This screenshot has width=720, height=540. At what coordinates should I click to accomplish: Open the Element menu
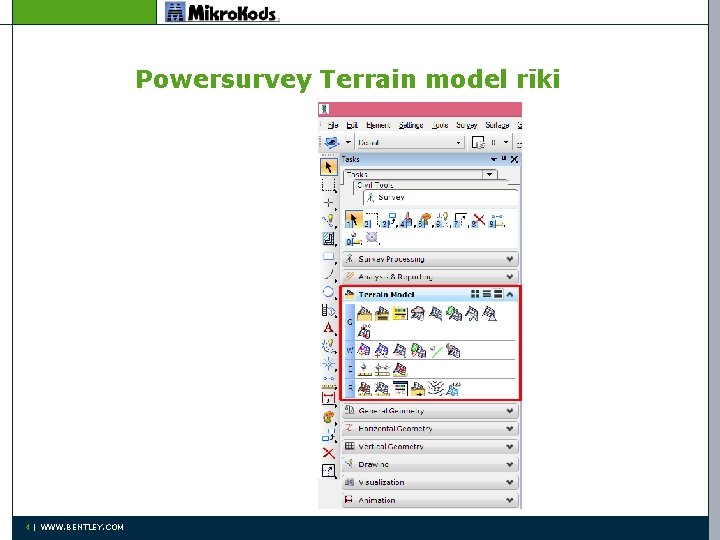pyautogui.click(x=378, y=125)
